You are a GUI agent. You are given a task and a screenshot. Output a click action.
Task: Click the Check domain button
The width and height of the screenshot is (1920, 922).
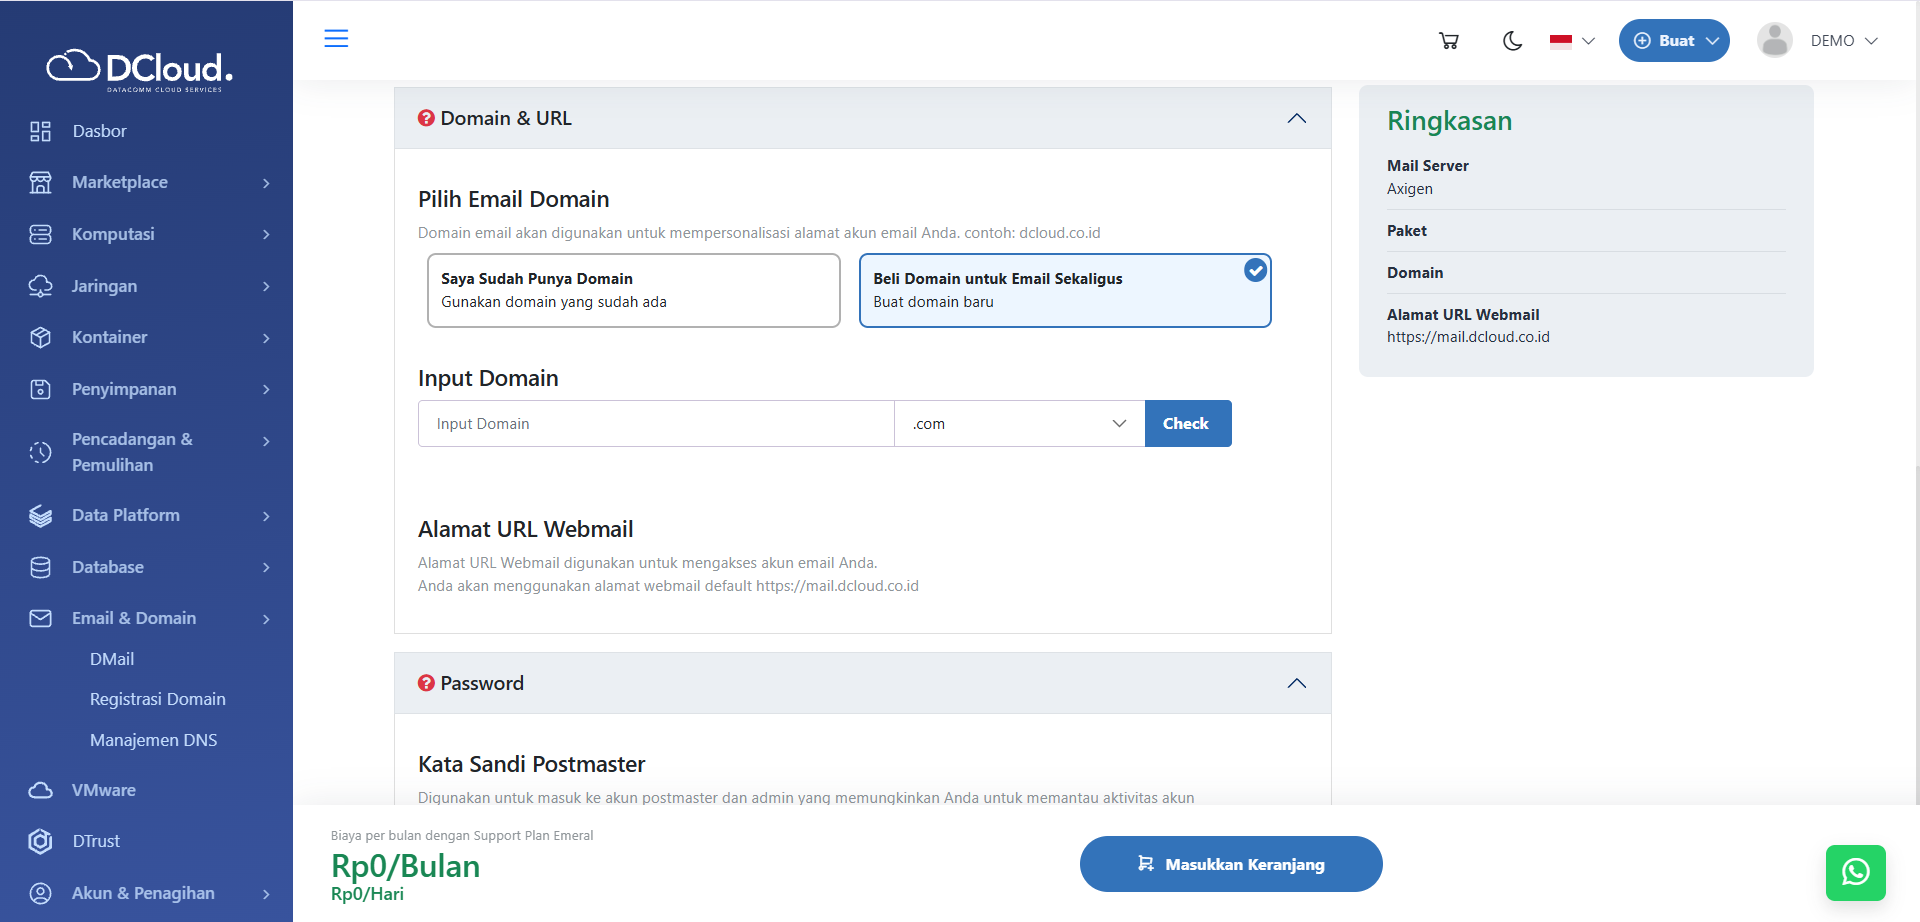(x=1187, y=424)
